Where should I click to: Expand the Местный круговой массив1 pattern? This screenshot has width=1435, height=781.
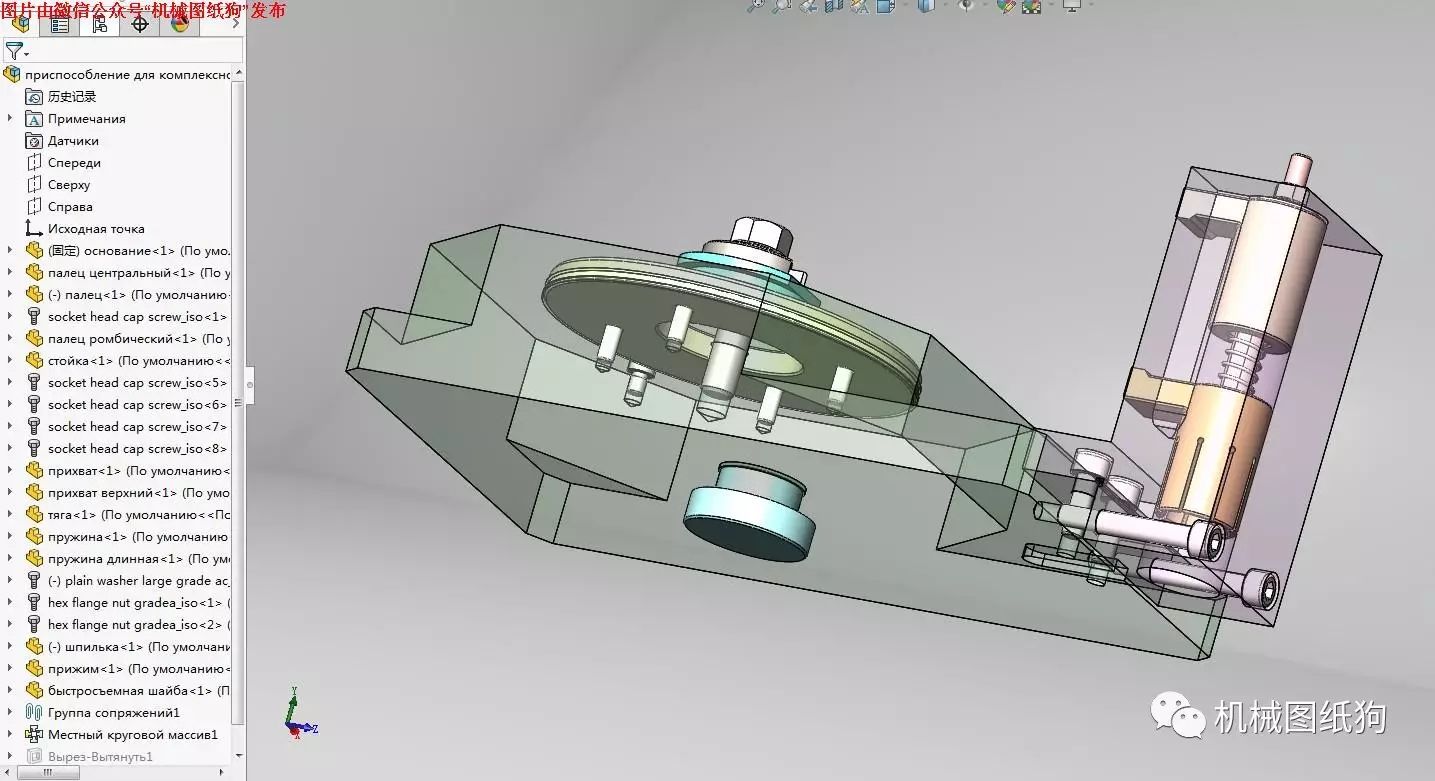(x=10, y=735)
